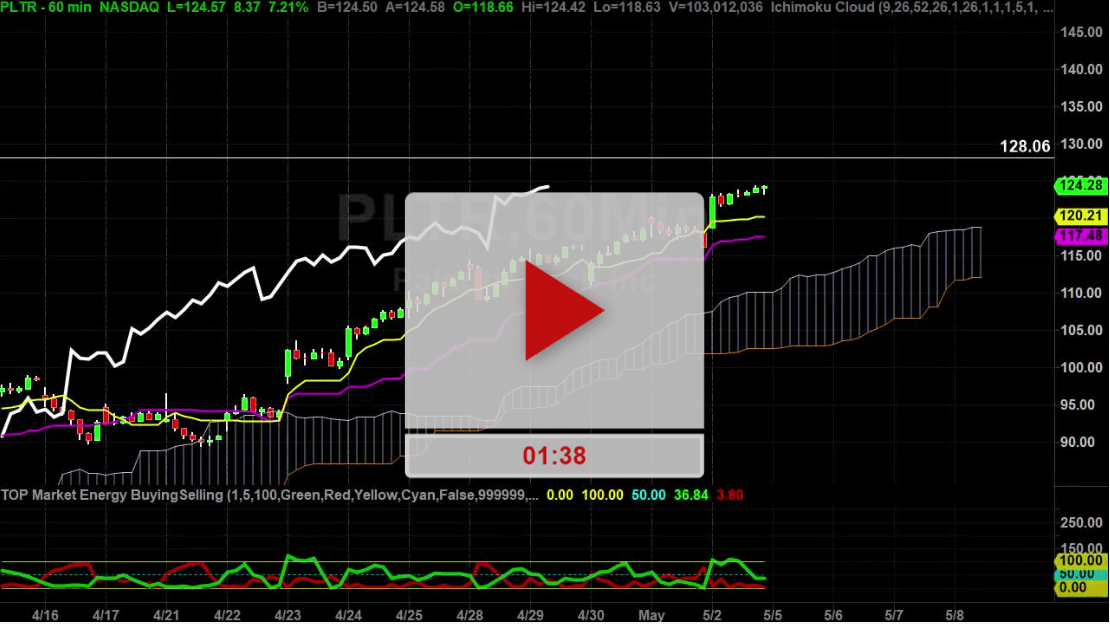
Task: Click the yellow 100.00 value in indicator header
Action: pos(602,495)
